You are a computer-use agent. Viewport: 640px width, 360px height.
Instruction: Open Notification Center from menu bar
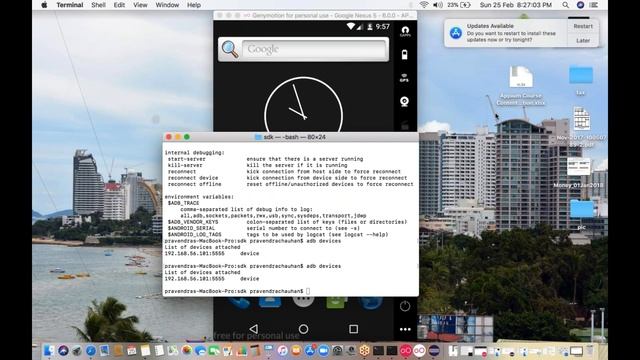(x=594, y=5)
